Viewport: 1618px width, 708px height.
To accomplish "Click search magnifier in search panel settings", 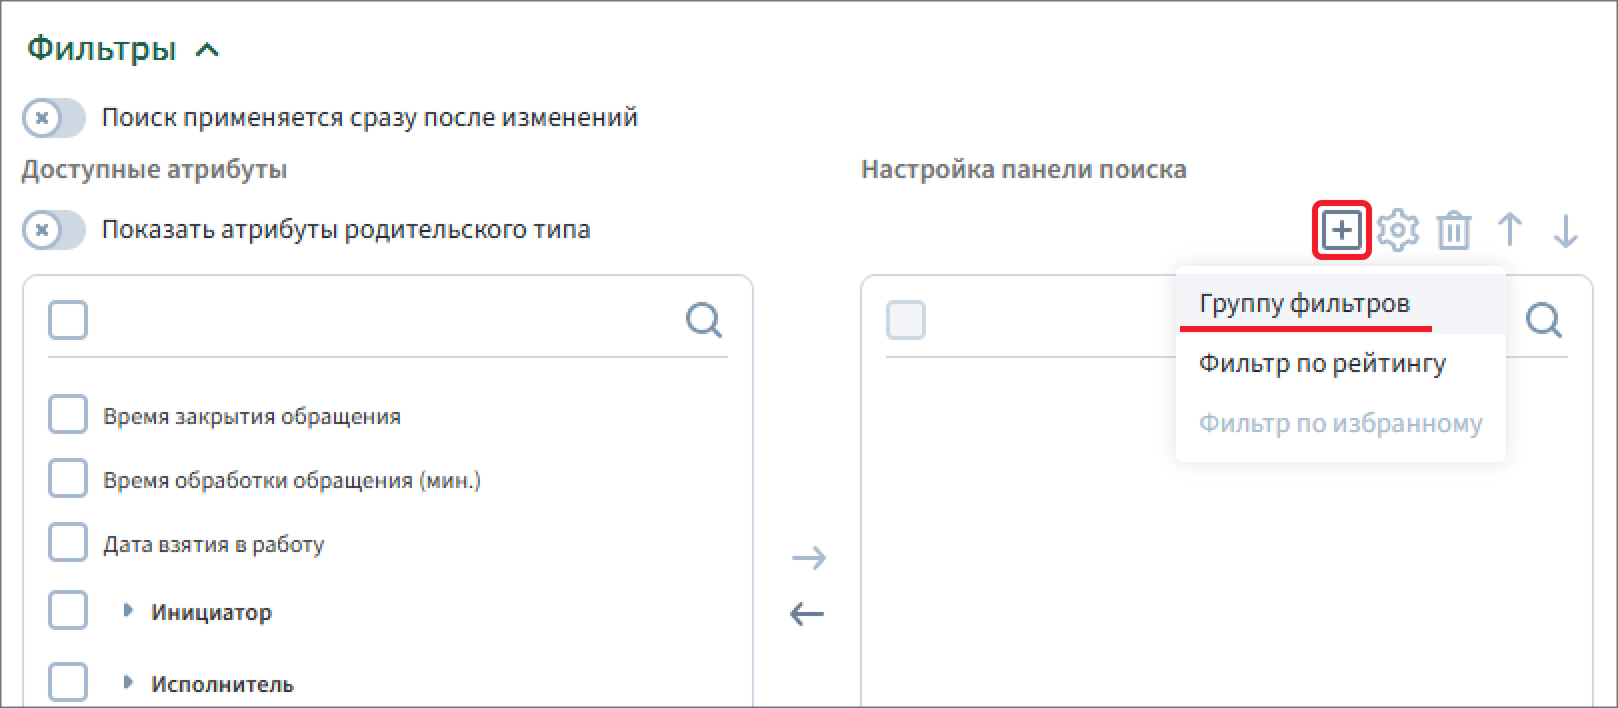I will coord(1544,321).
